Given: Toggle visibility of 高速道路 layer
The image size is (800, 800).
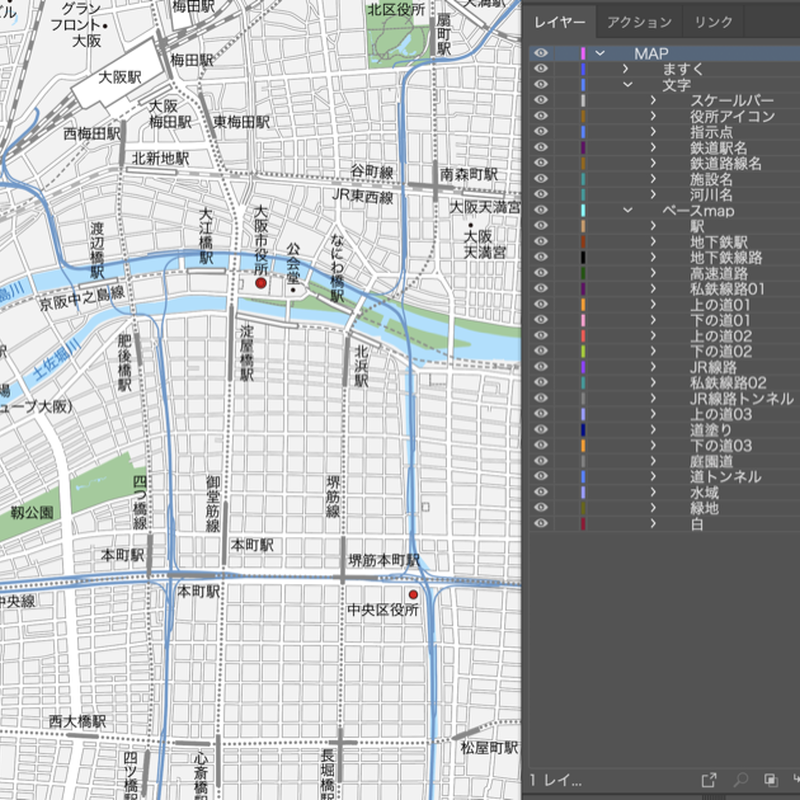Looking at the screenshot, I should 541,273.
